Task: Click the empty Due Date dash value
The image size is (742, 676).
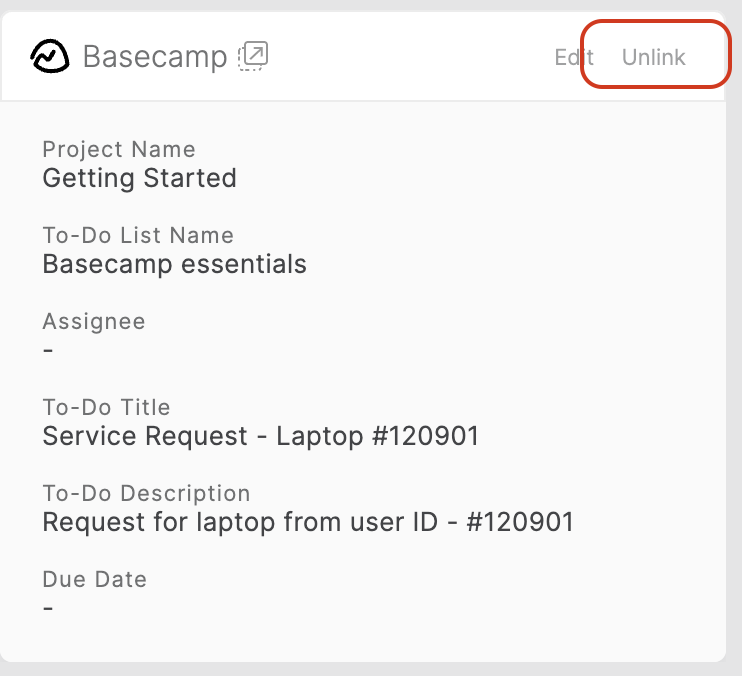Action: [48, 608]
